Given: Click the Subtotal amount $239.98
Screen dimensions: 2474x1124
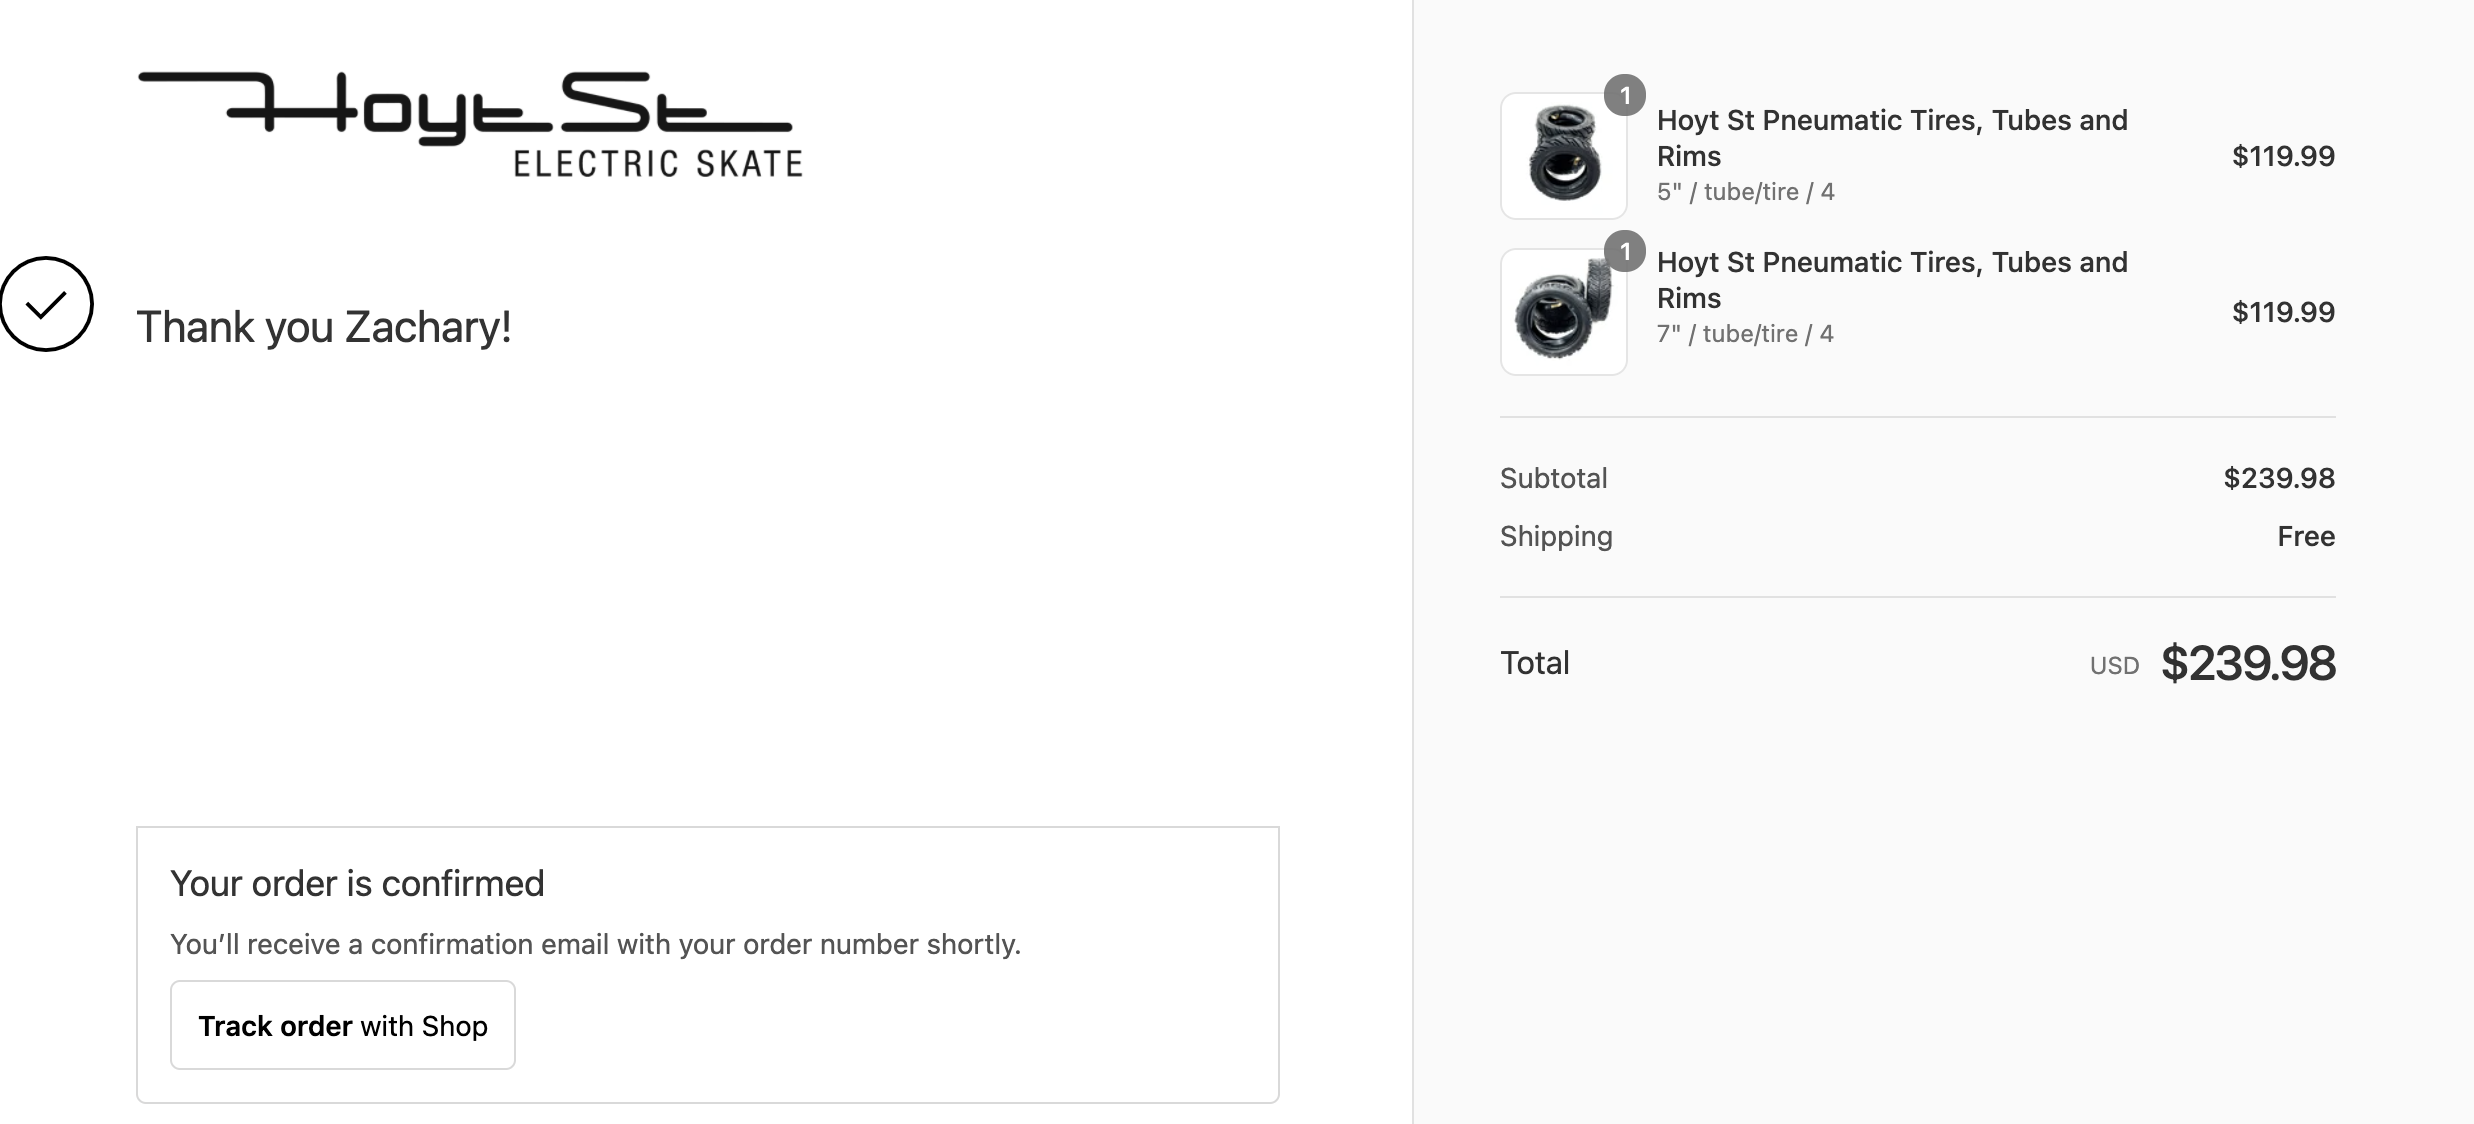Looking at the screenshot, I should [2279, 478].
